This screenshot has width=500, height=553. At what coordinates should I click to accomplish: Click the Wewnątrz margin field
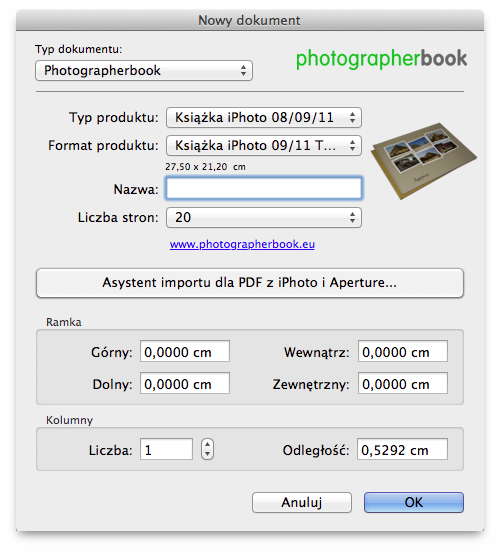click(x=403, y=351)
